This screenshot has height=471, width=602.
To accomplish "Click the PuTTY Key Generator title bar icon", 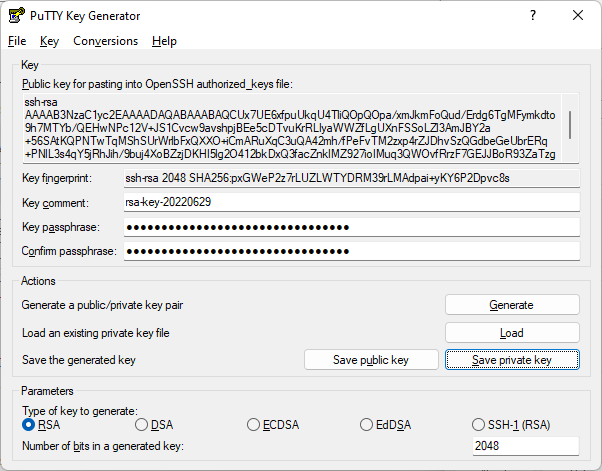I will pos(17,16).
